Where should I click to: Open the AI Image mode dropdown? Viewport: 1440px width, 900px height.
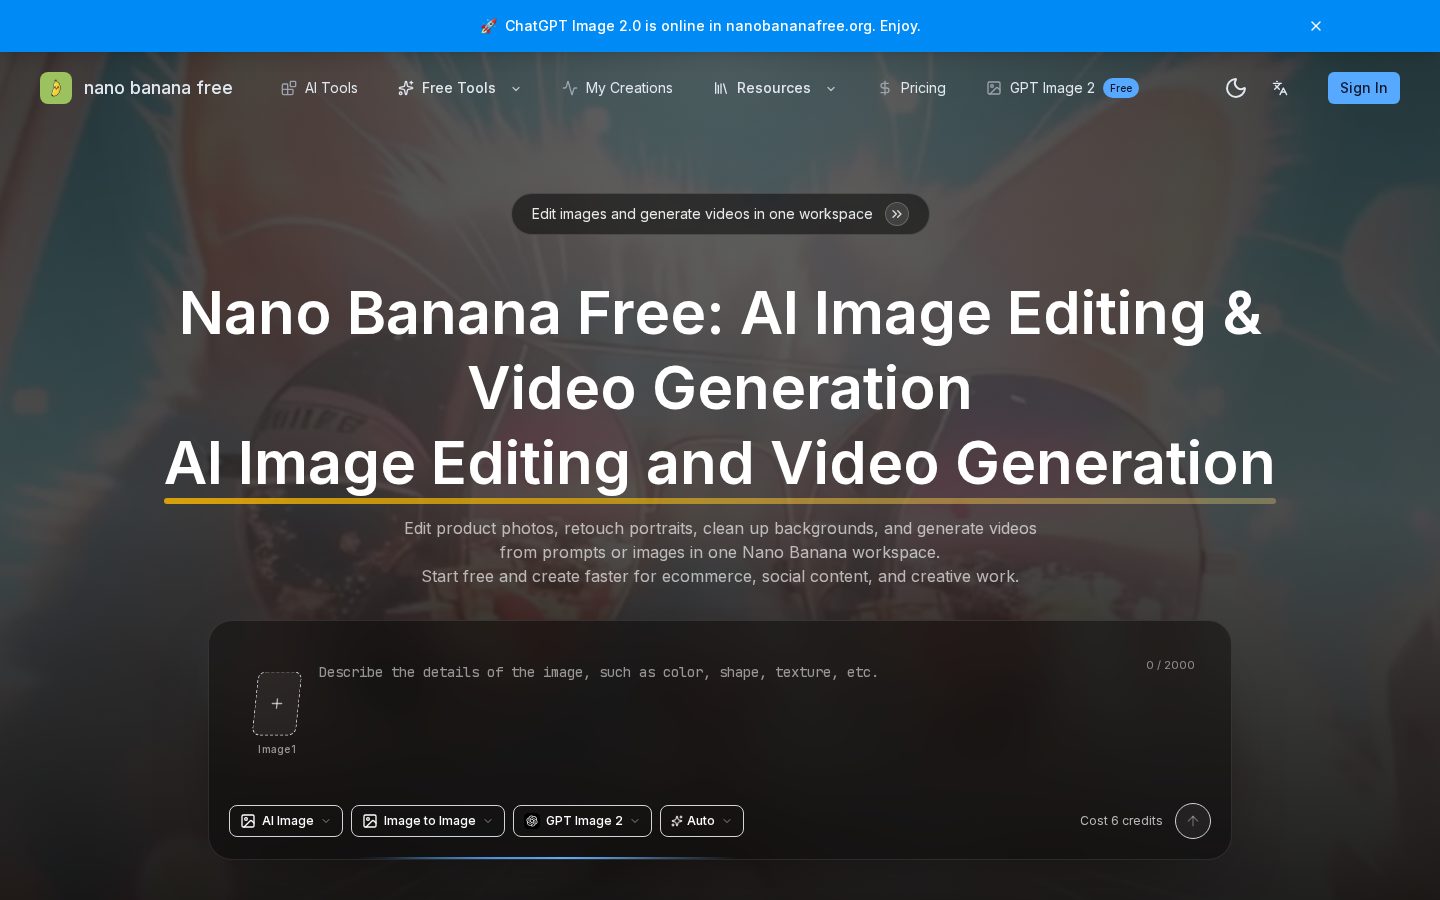(286, 821)
